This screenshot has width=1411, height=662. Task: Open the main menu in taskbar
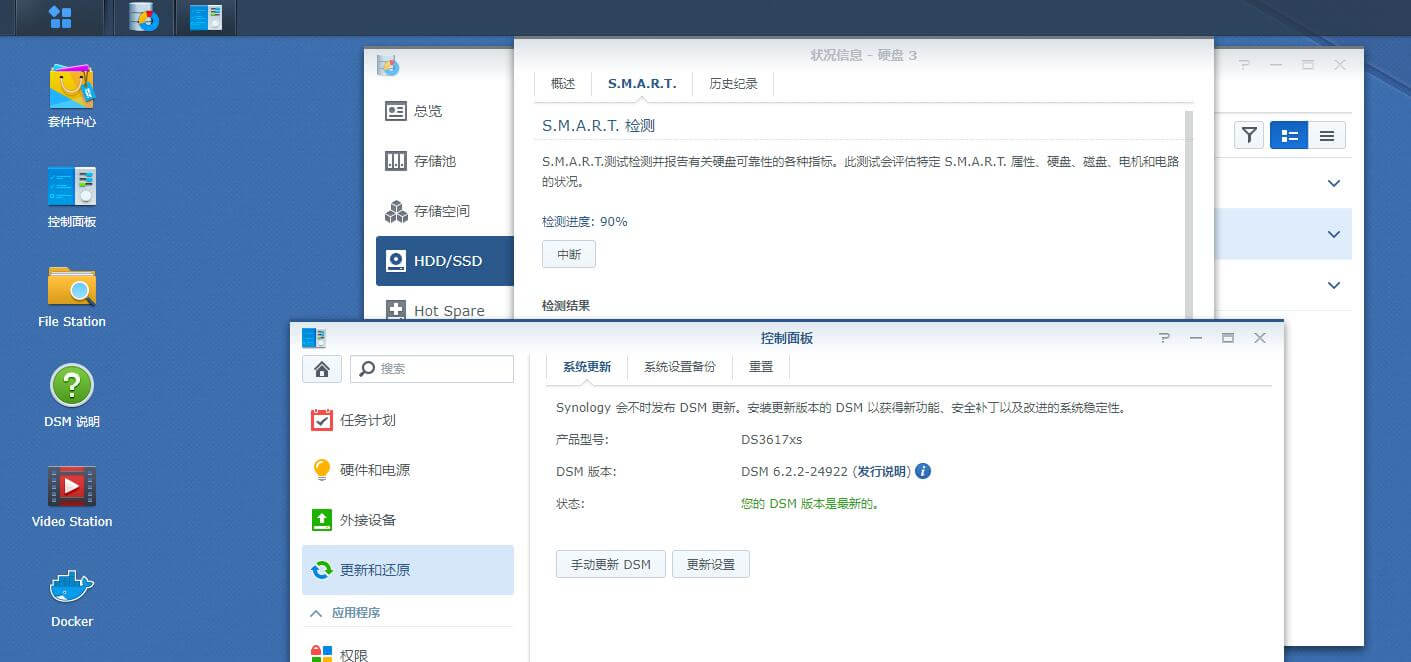pos(60,17)
